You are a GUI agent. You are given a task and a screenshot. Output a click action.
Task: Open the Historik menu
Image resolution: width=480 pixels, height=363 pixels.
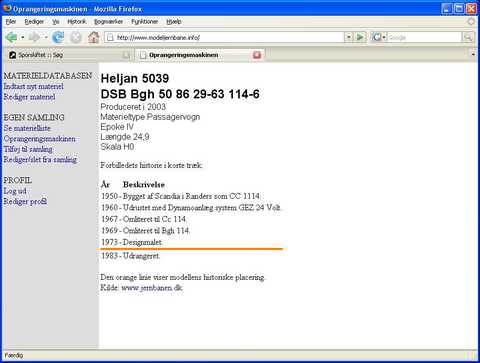click(77, 22)
